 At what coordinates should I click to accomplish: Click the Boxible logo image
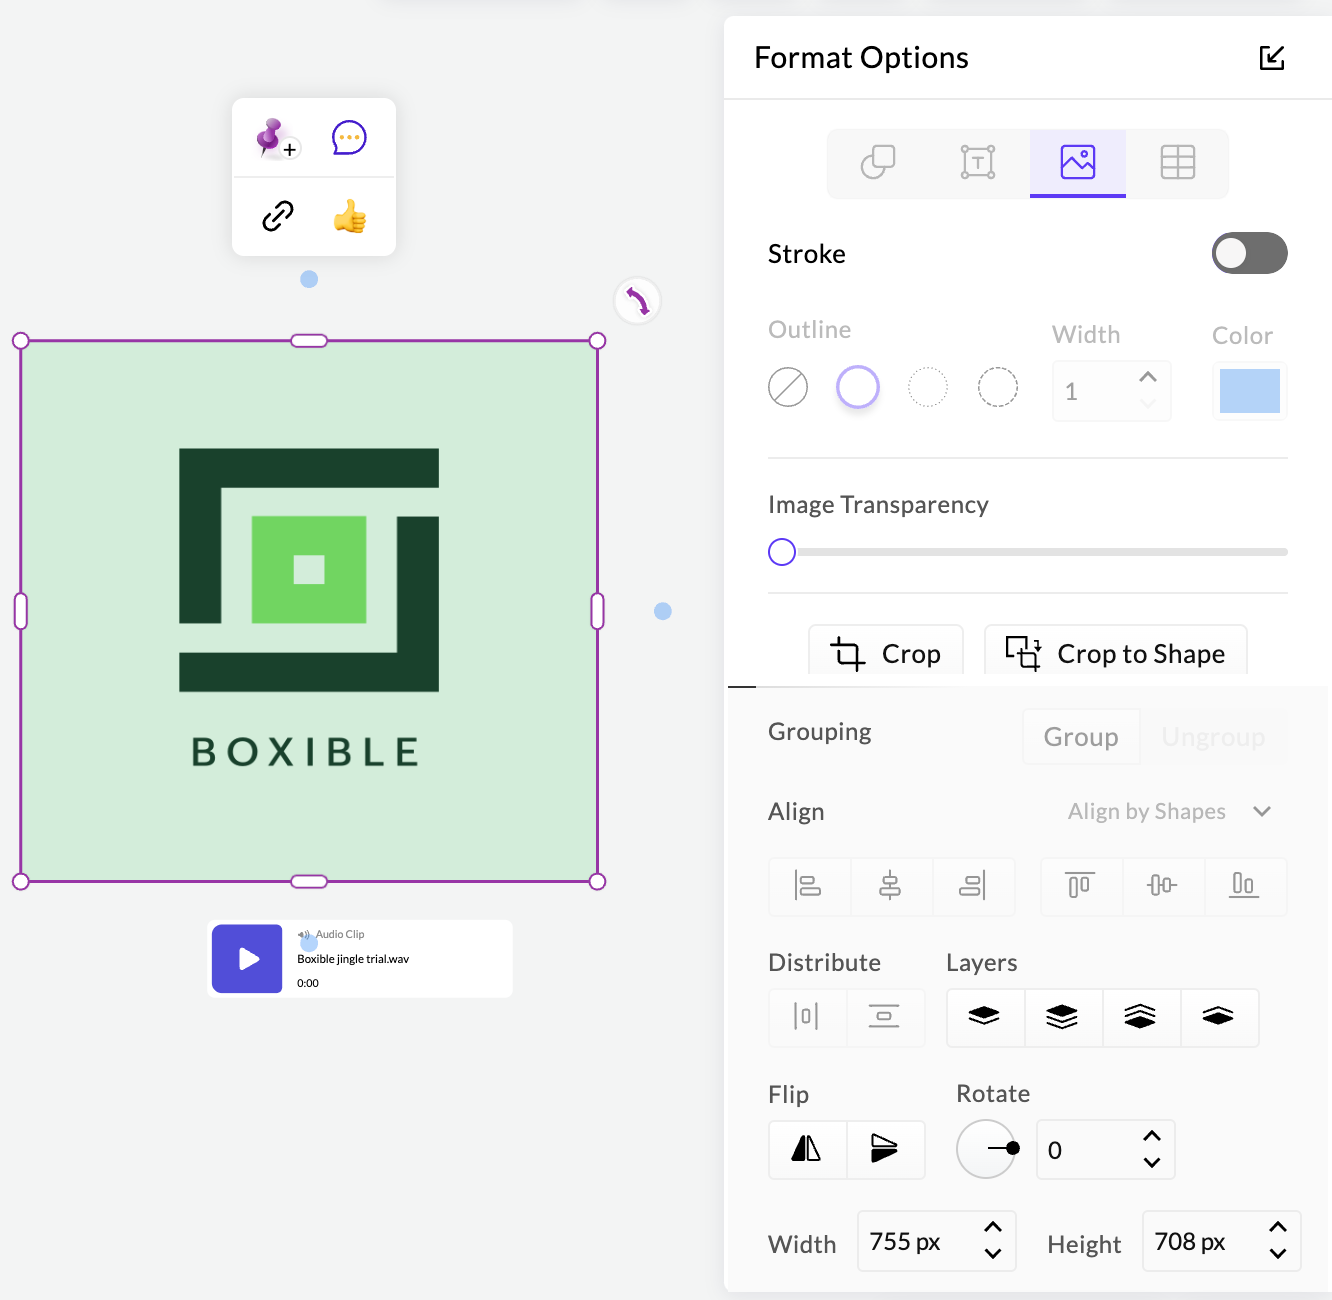[309, 611]
